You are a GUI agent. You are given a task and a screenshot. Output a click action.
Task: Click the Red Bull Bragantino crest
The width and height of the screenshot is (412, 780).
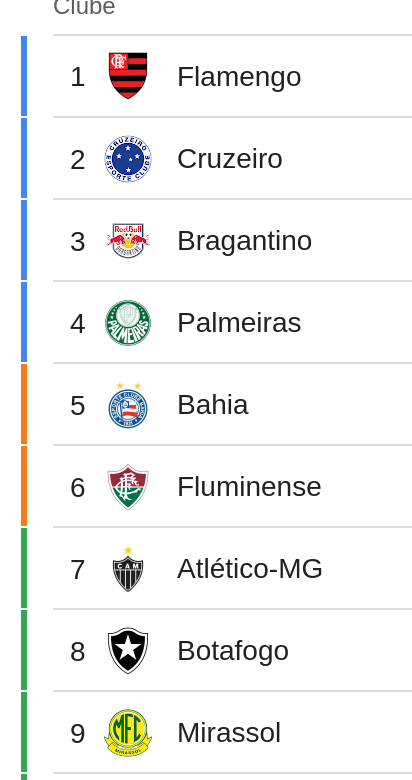(x=128, y=241)
